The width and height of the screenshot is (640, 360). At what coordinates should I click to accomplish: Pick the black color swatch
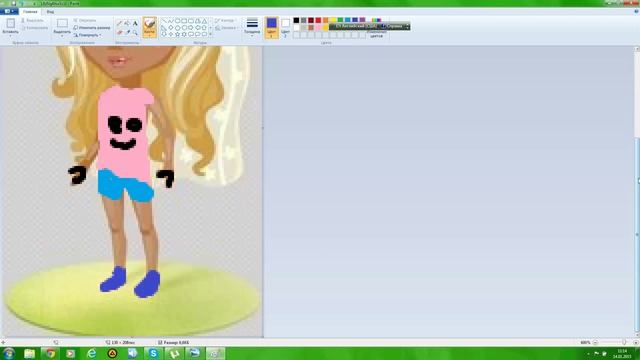click(x=296, y=20)
